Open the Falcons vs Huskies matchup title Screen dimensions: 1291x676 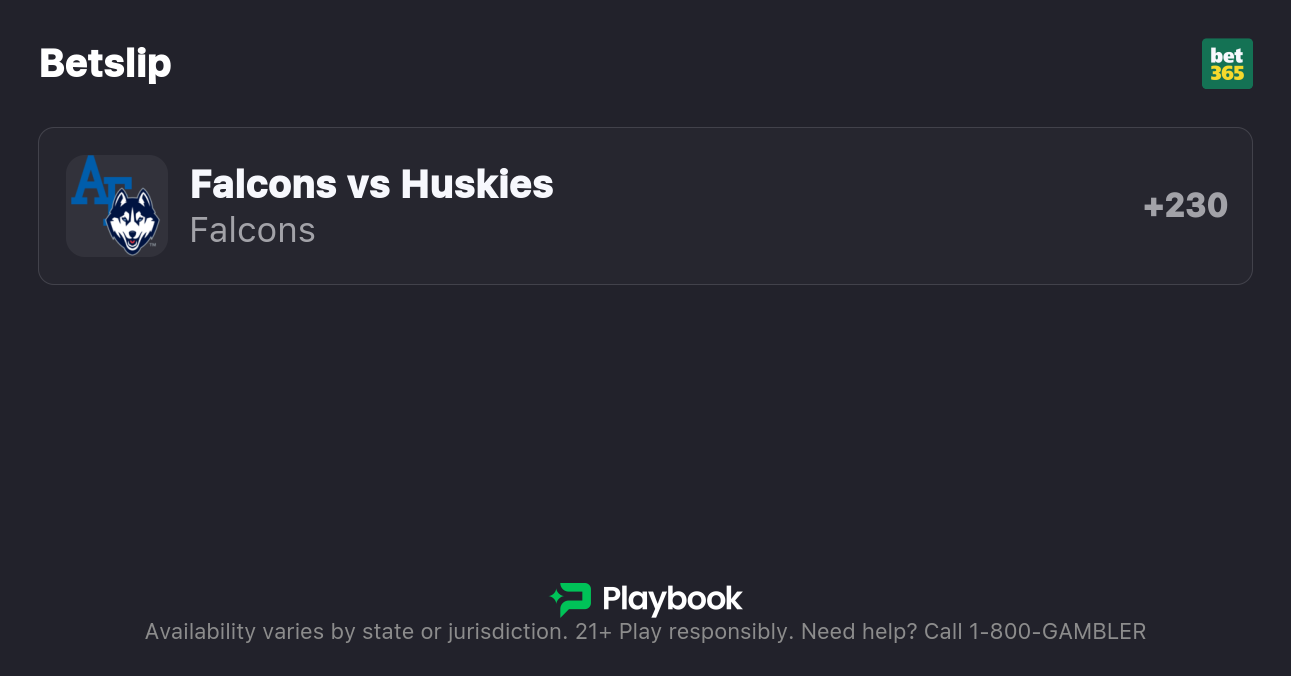point(371,184)
